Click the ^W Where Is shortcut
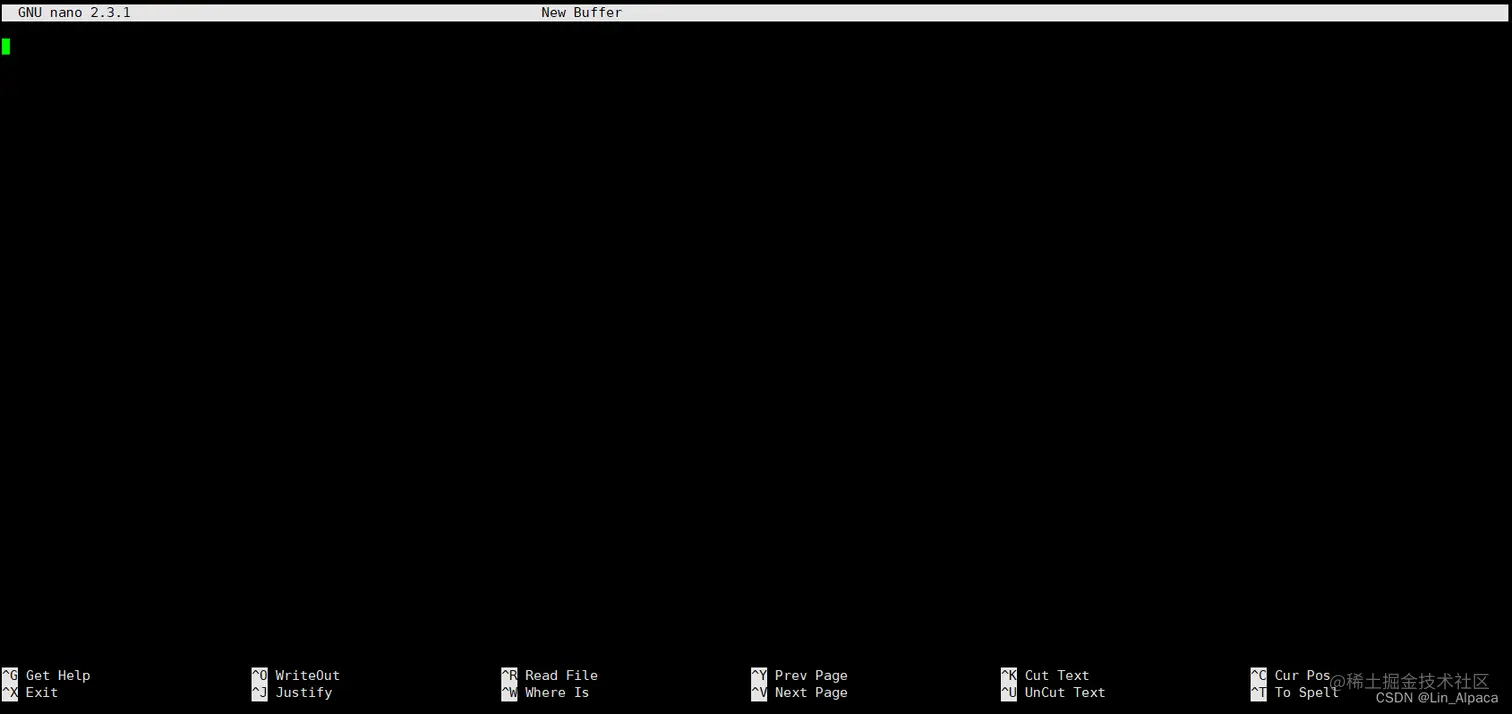This screenshot has height=714, width=1512. tap(545, 692)
